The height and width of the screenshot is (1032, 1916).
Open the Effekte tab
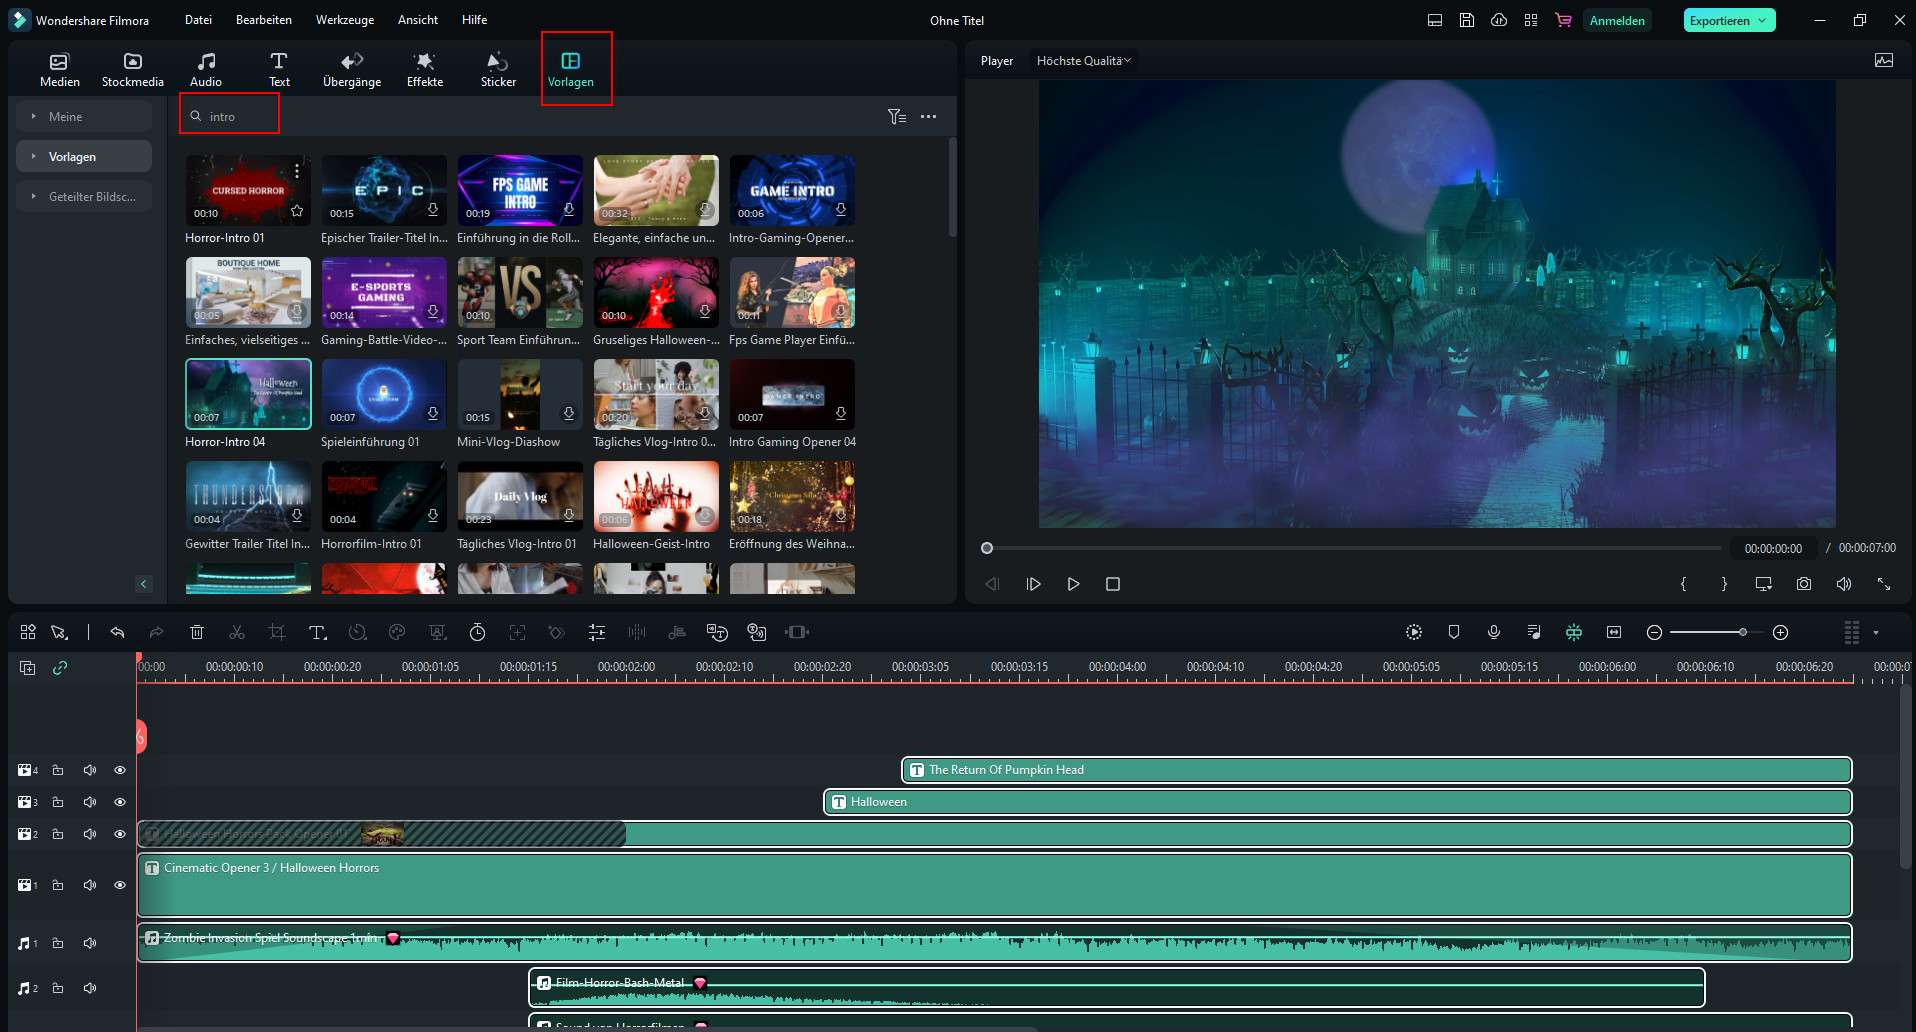[x=425, y=70]
